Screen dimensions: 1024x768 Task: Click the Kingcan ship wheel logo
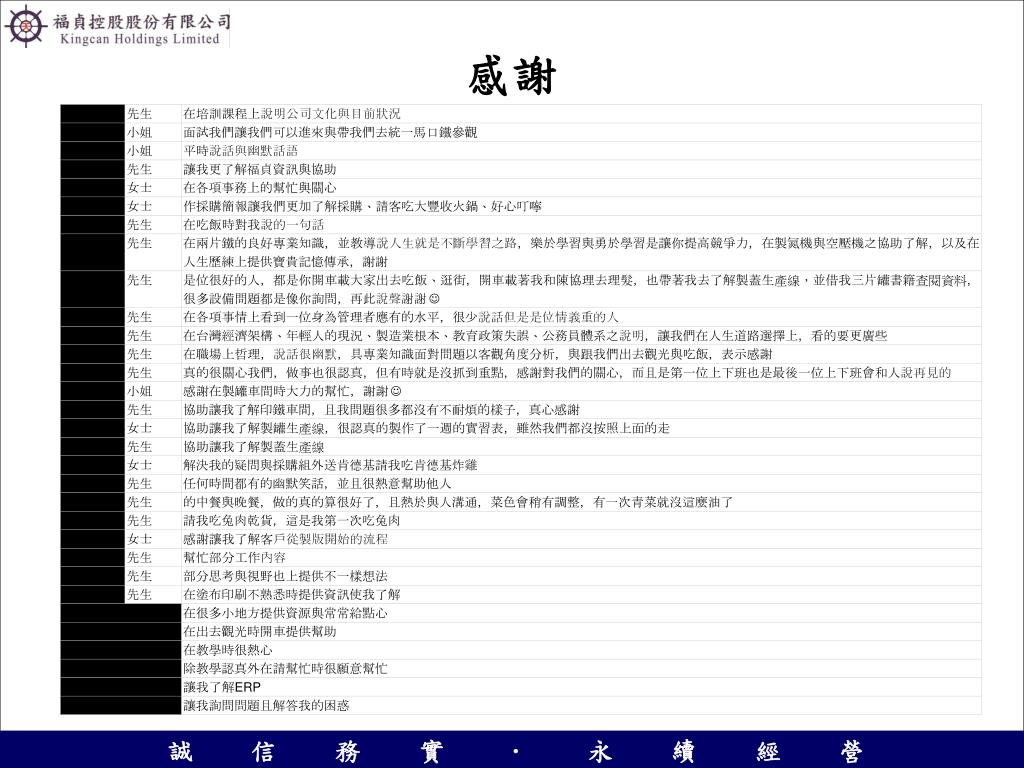25,26
